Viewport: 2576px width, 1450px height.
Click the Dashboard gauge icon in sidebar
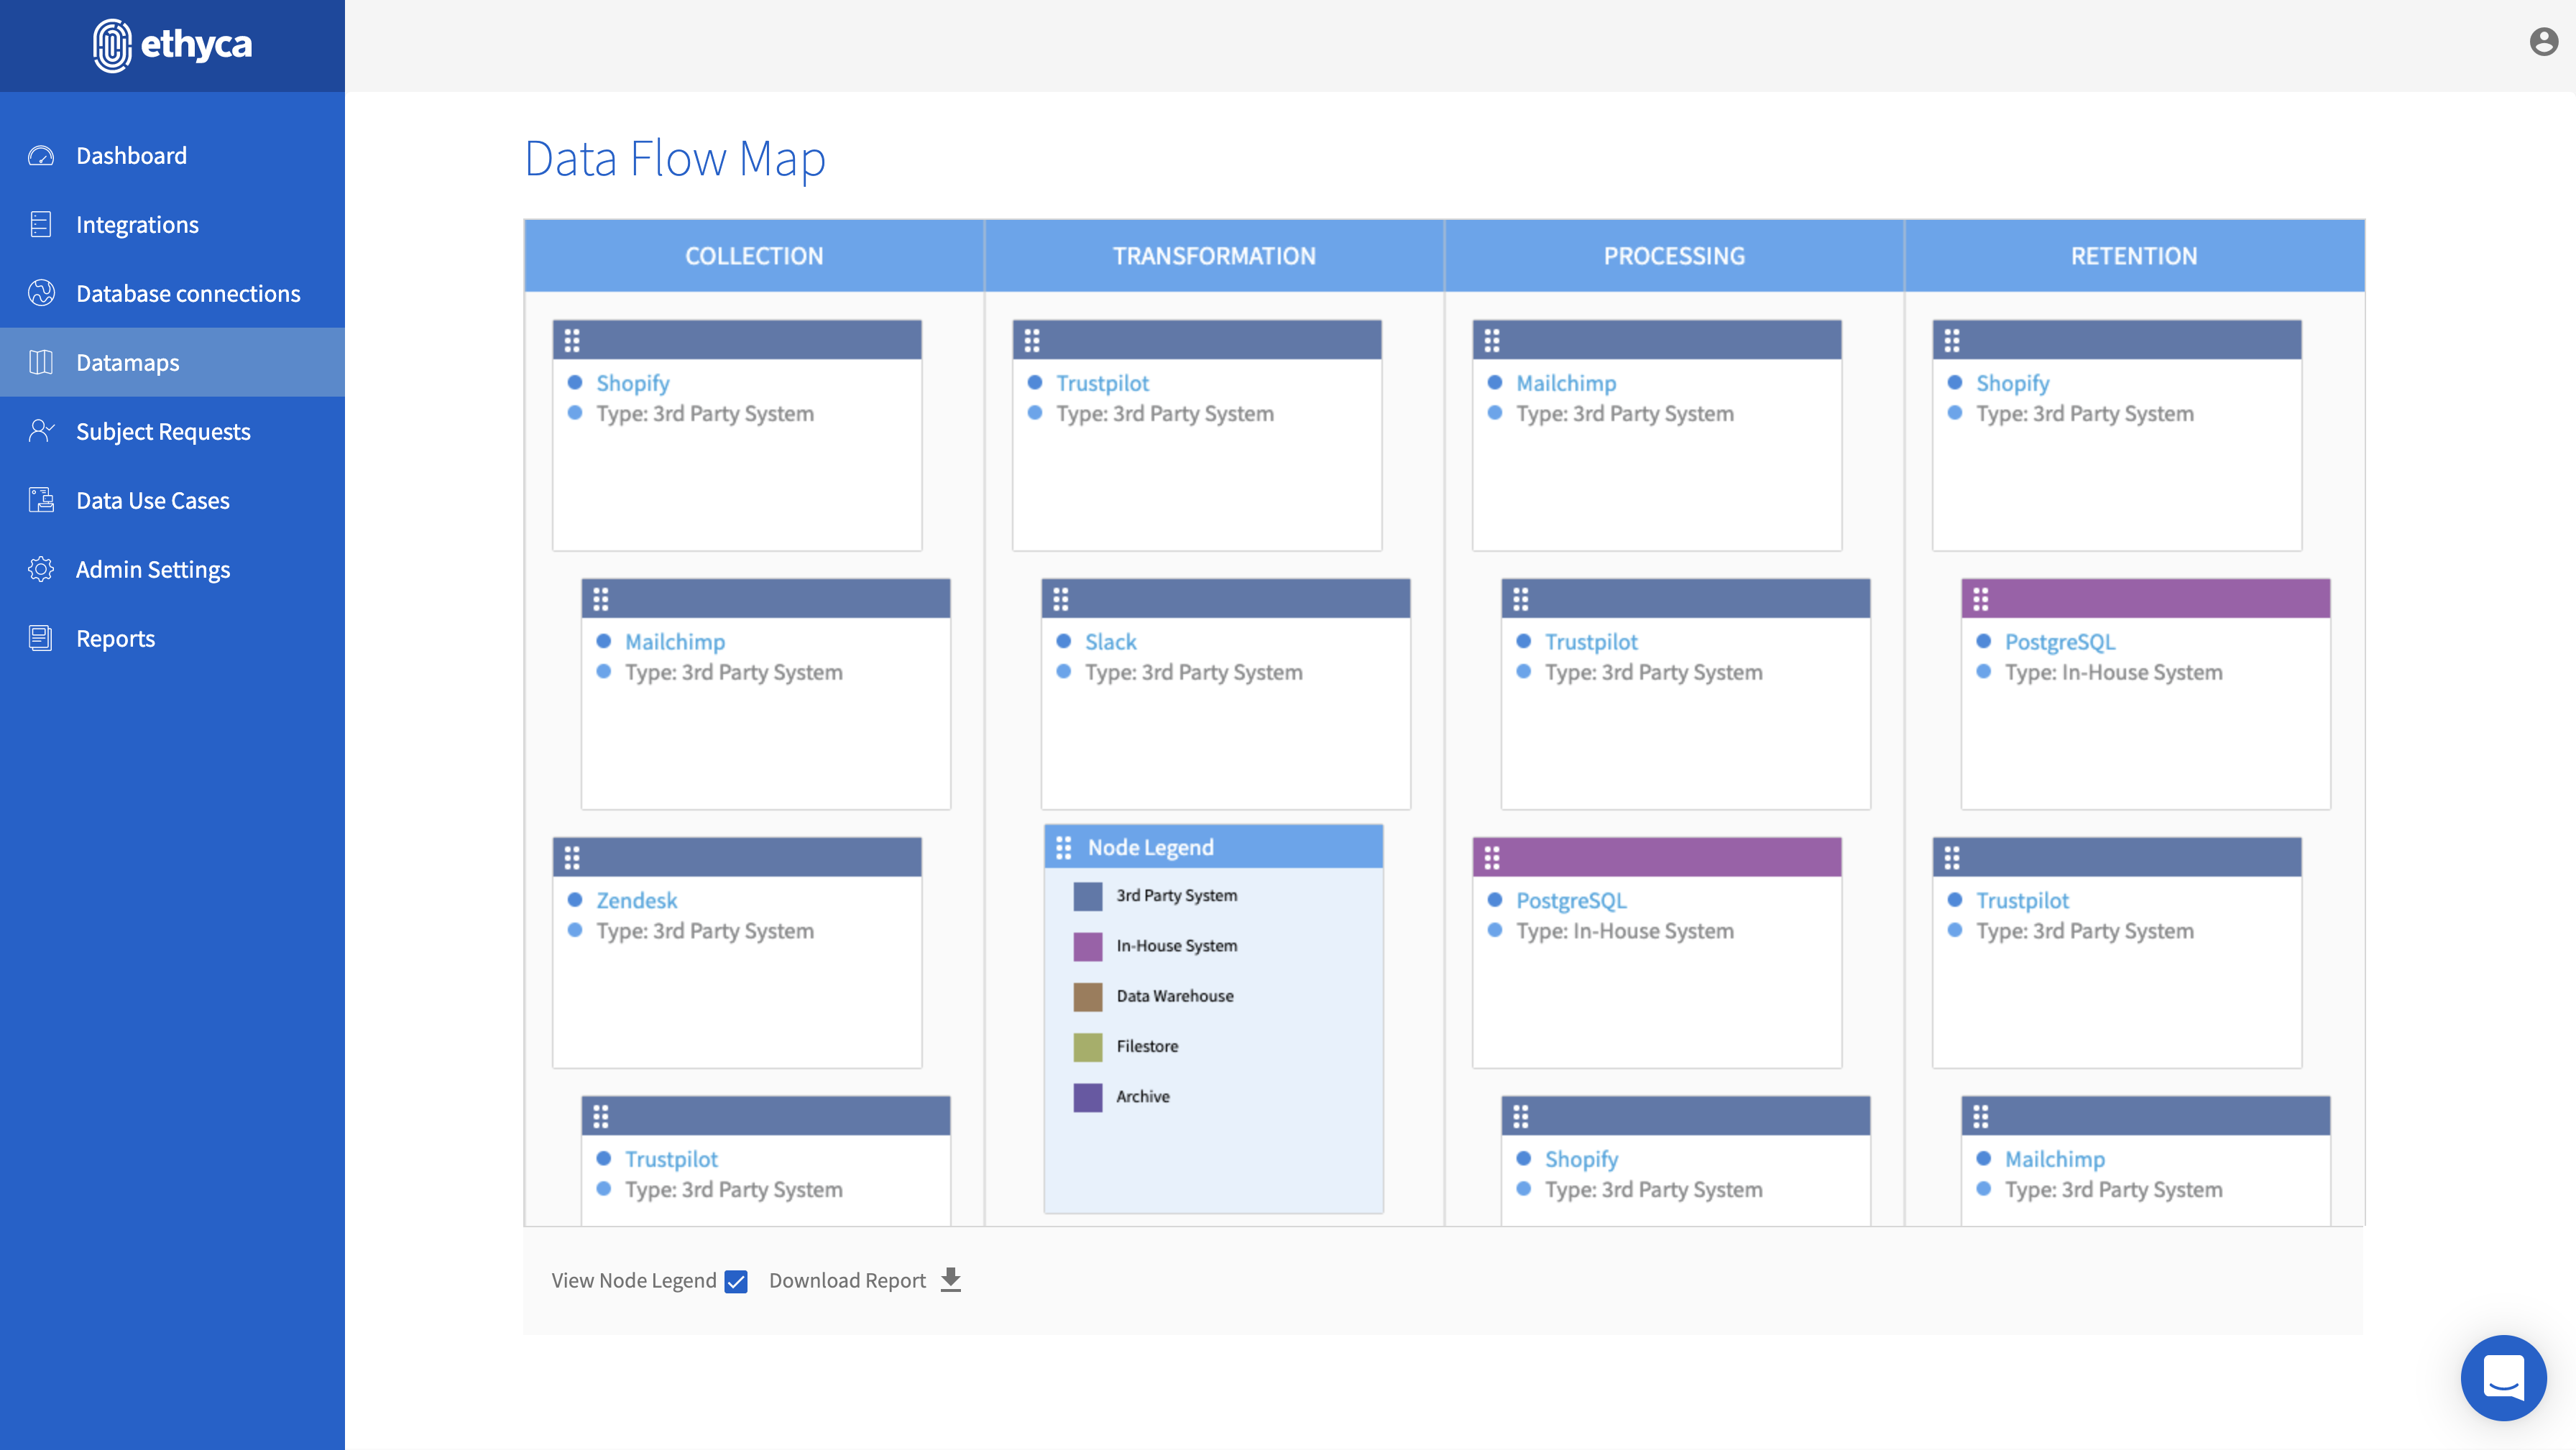41,155
